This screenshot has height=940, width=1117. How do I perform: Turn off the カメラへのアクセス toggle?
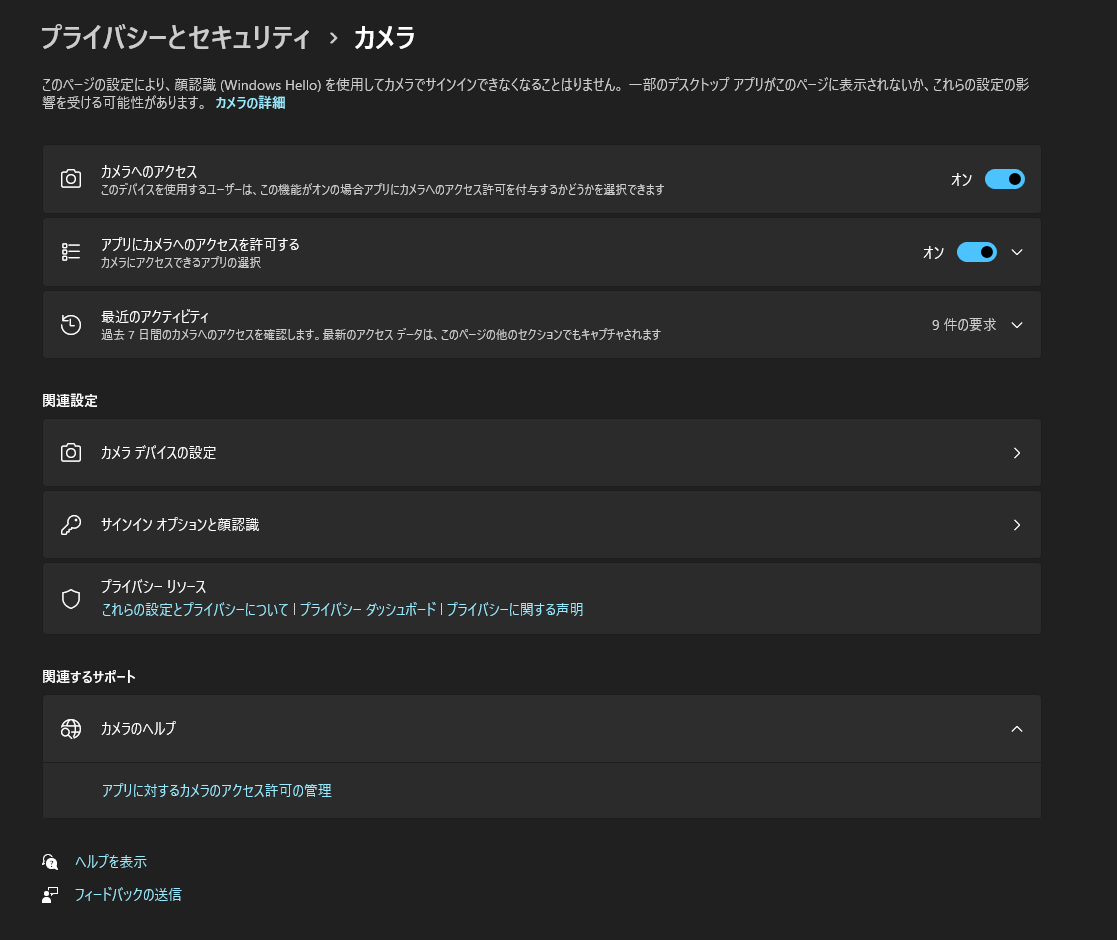(1004, 179)
